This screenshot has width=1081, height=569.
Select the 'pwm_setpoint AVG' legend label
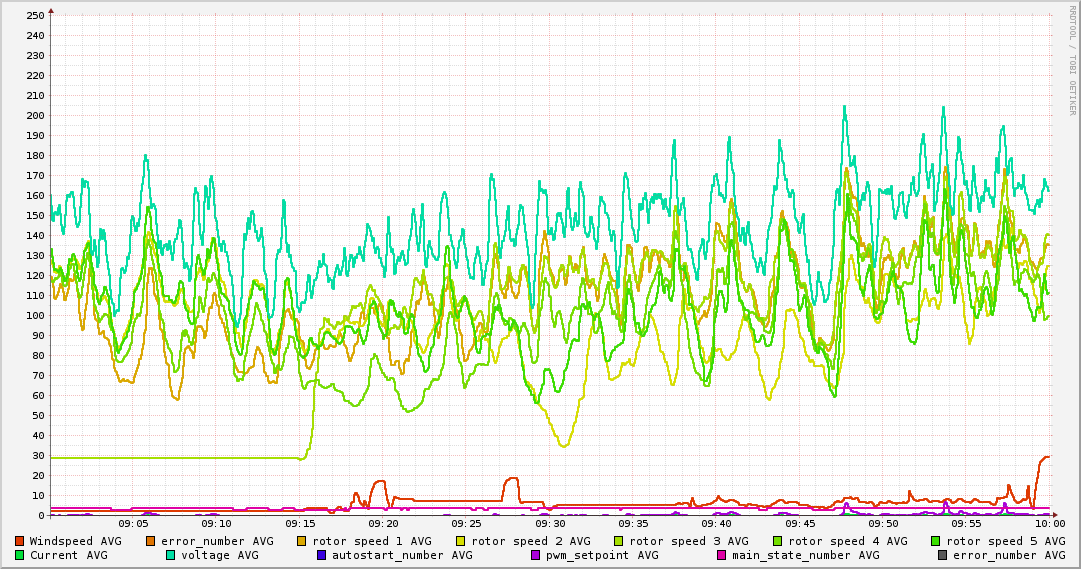pyautogui.click(x=603, y=555)
